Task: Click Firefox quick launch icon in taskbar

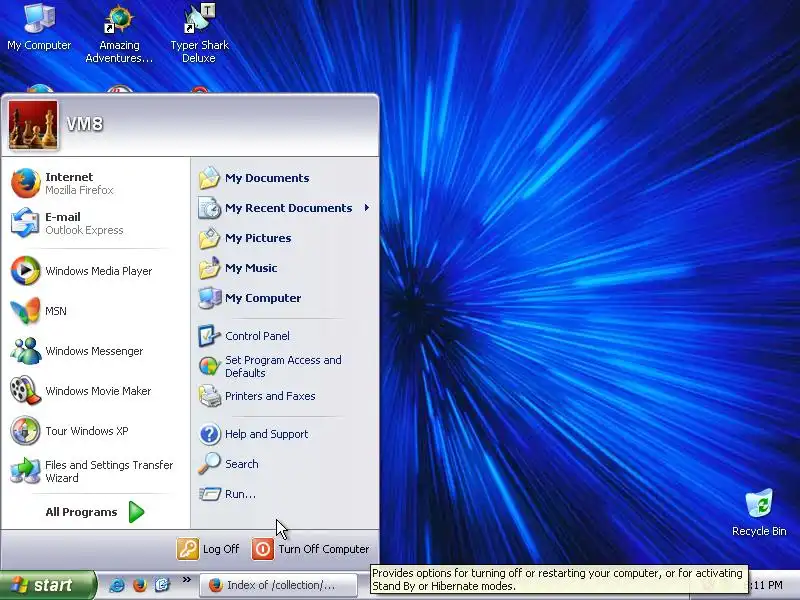Action: (x=139, y=585)
